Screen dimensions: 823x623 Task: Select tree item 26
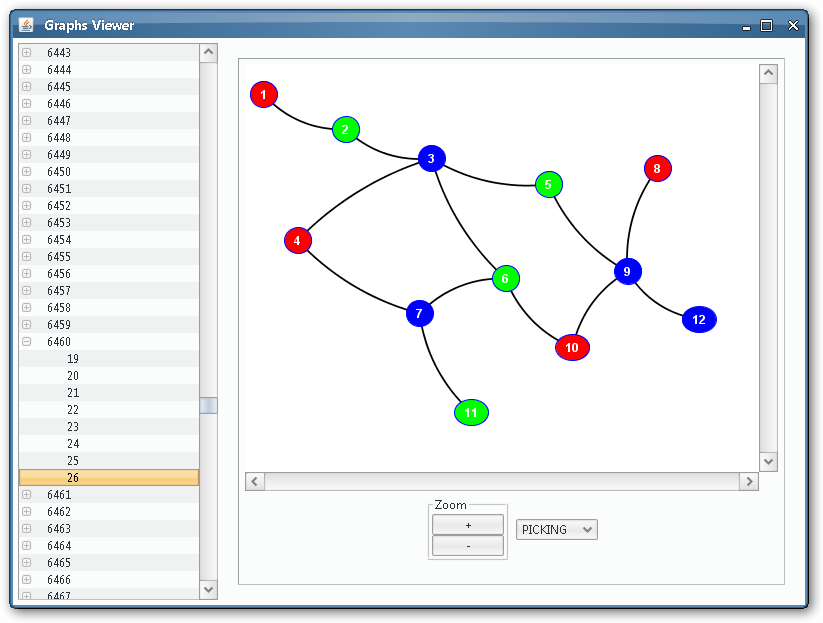73,478
